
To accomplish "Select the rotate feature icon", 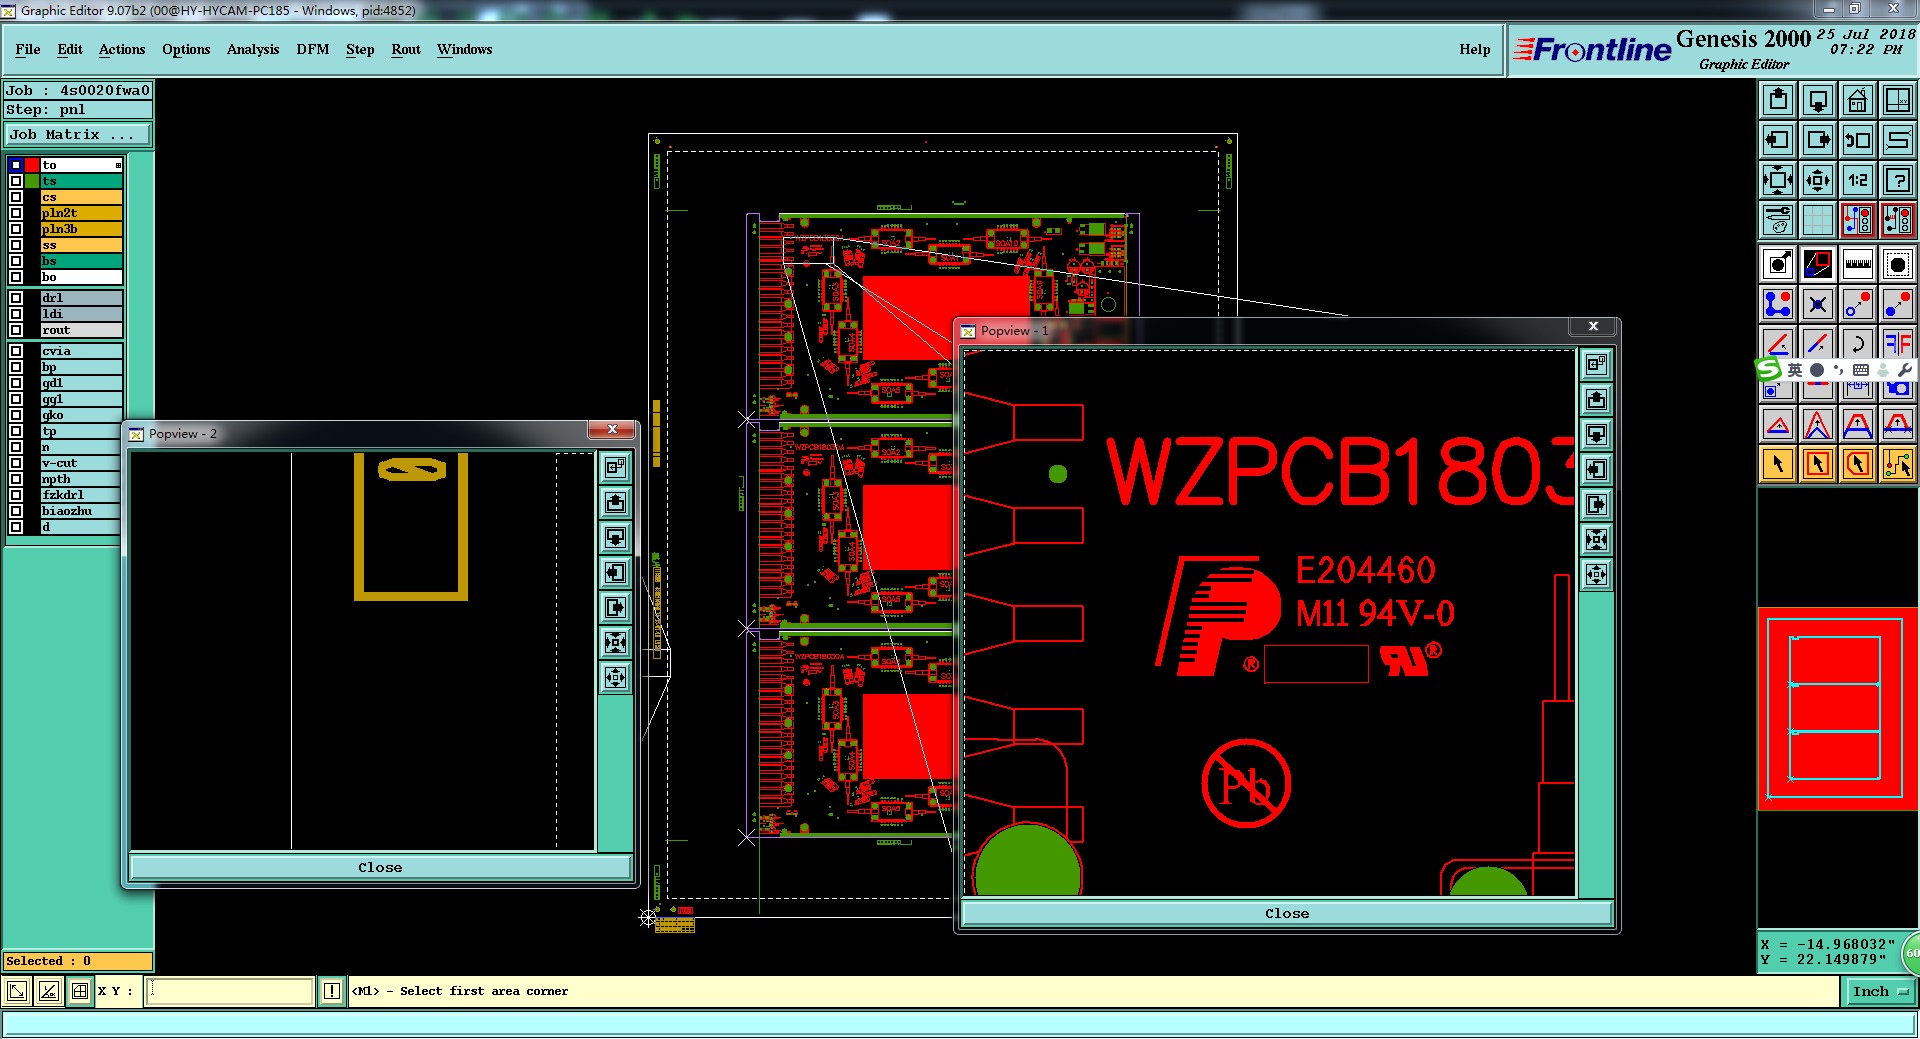I will point(1857,344).
